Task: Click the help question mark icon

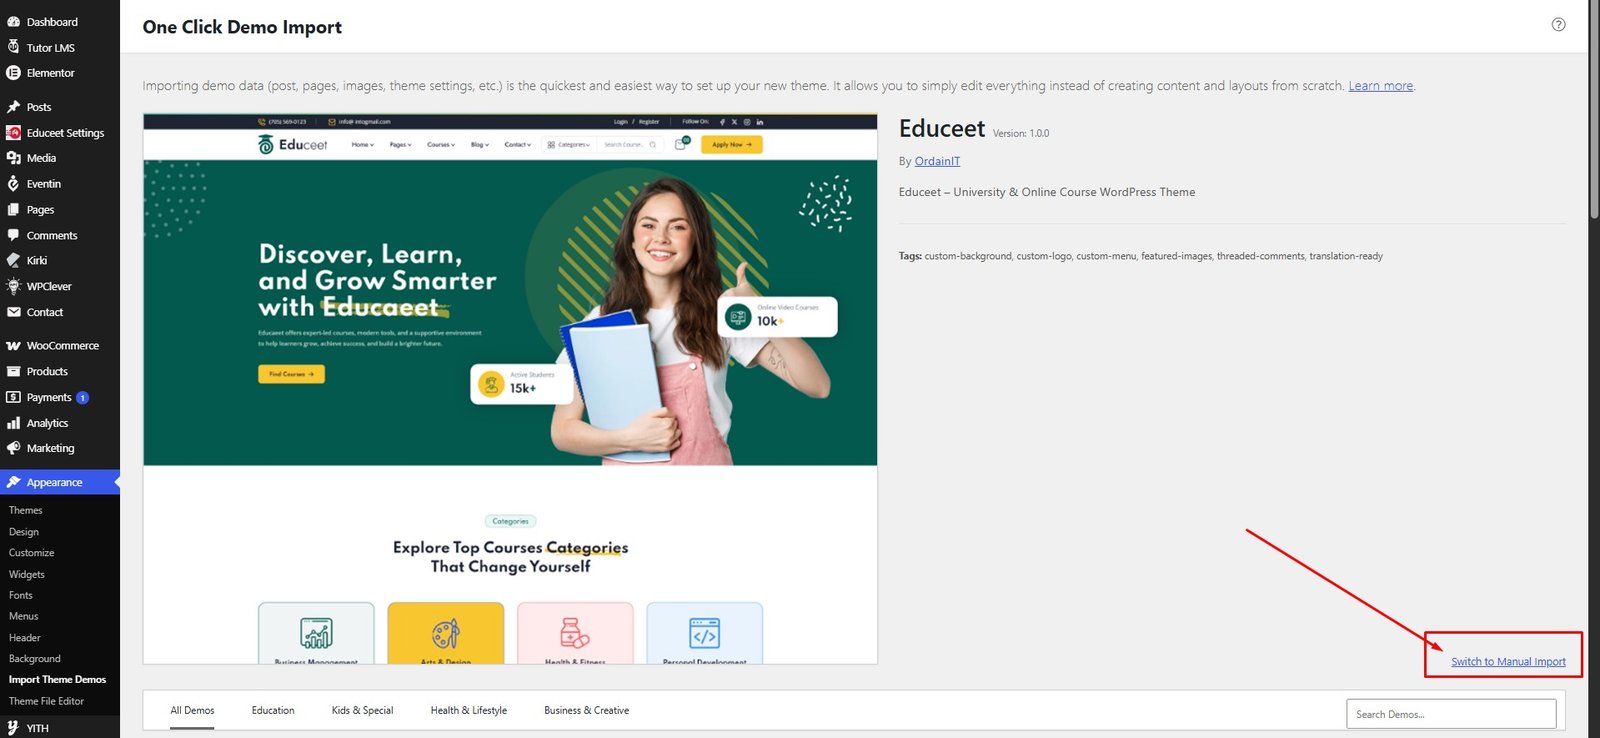Action: point(1558,25)
